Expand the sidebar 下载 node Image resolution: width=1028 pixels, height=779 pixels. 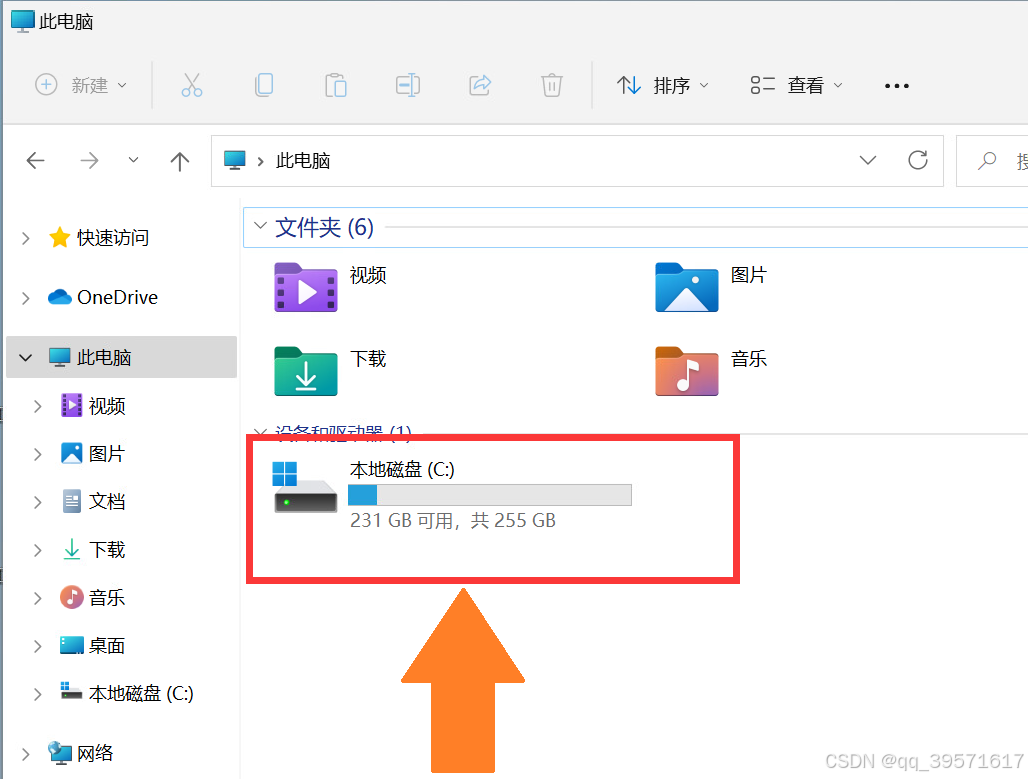point(37,550)
